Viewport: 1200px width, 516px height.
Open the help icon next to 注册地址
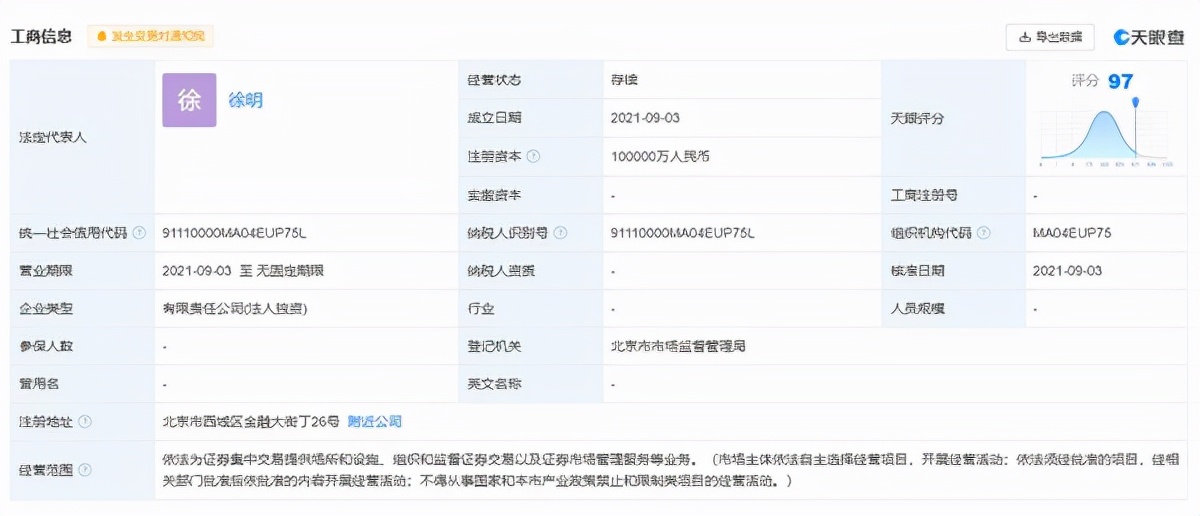(x=85, y=422)
